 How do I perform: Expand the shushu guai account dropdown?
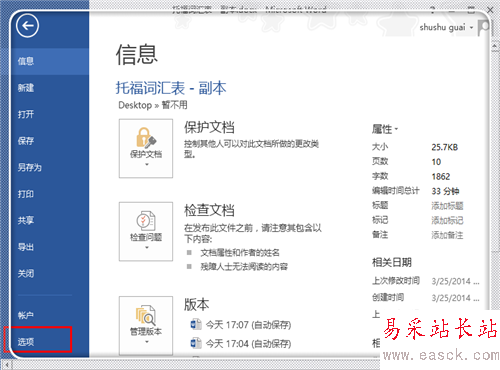[x=471, y=28]
